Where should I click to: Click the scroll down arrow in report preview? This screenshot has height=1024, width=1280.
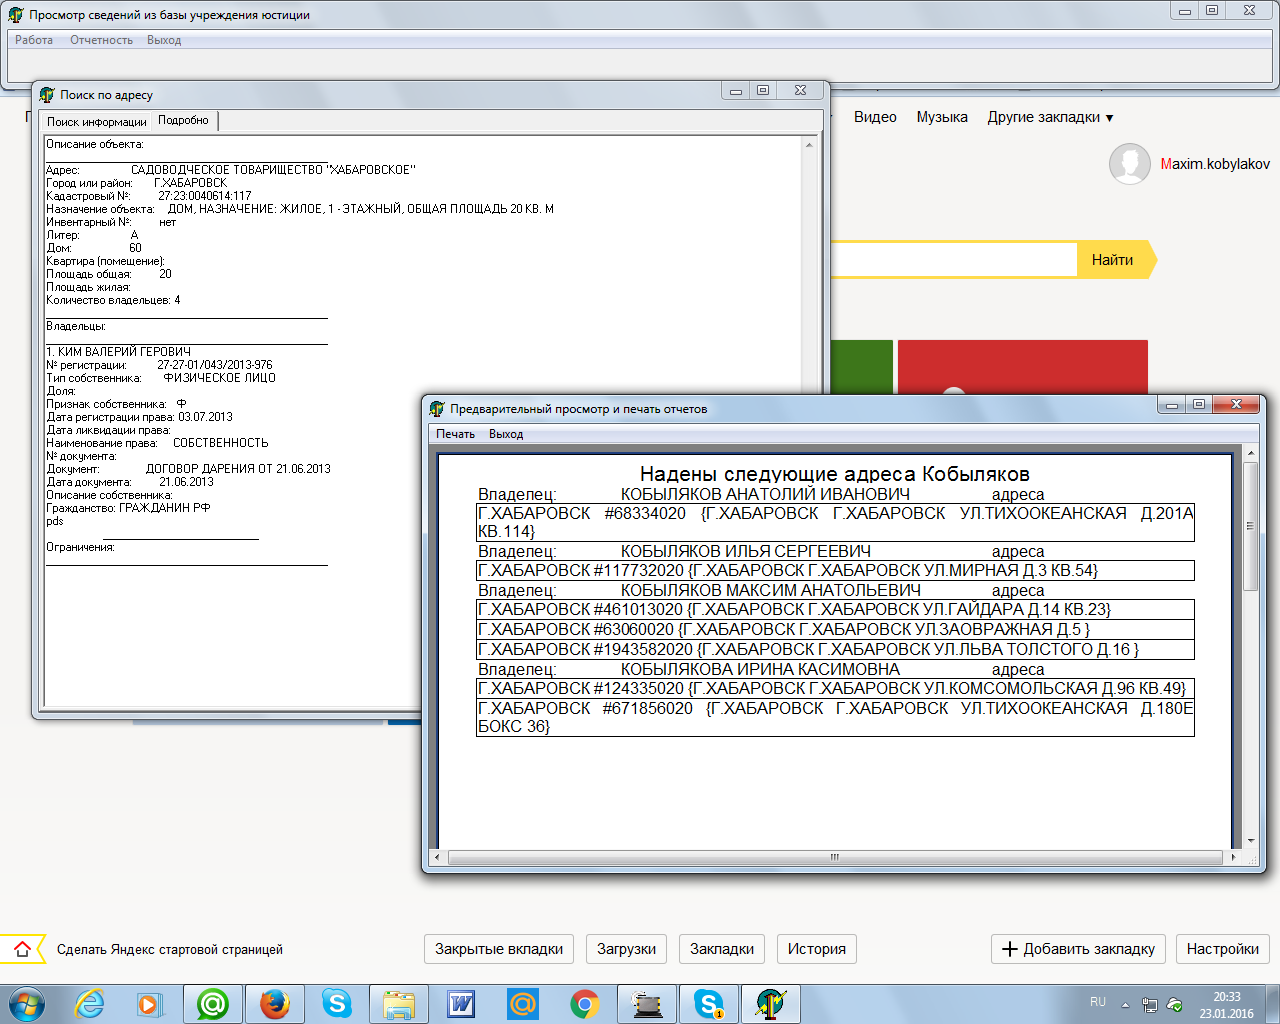click(x=1250, y=842)
